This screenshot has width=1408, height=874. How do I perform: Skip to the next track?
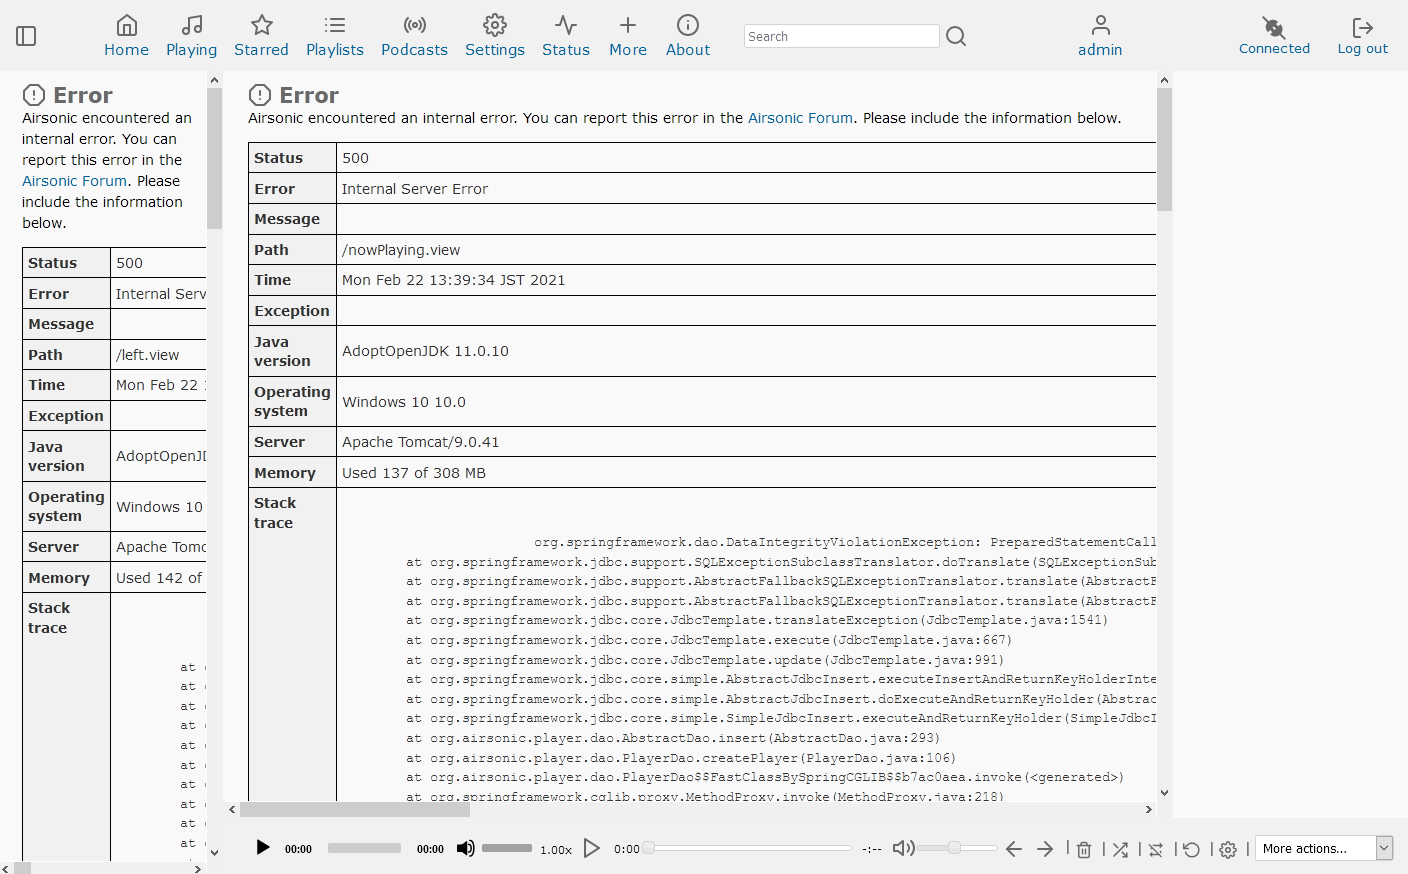pos(1045,848)
